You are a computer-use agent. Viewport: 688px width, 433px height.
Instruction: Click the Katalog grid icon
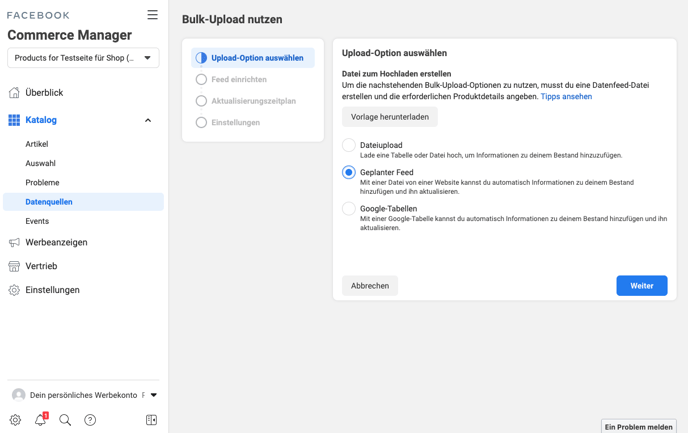point(14,120)
